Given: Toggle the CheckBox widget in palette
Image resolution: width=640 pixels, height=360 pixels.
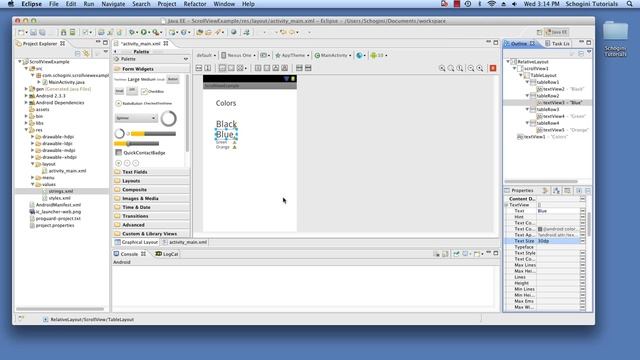Looking at the screenshot, I should [x=153, y=91].
